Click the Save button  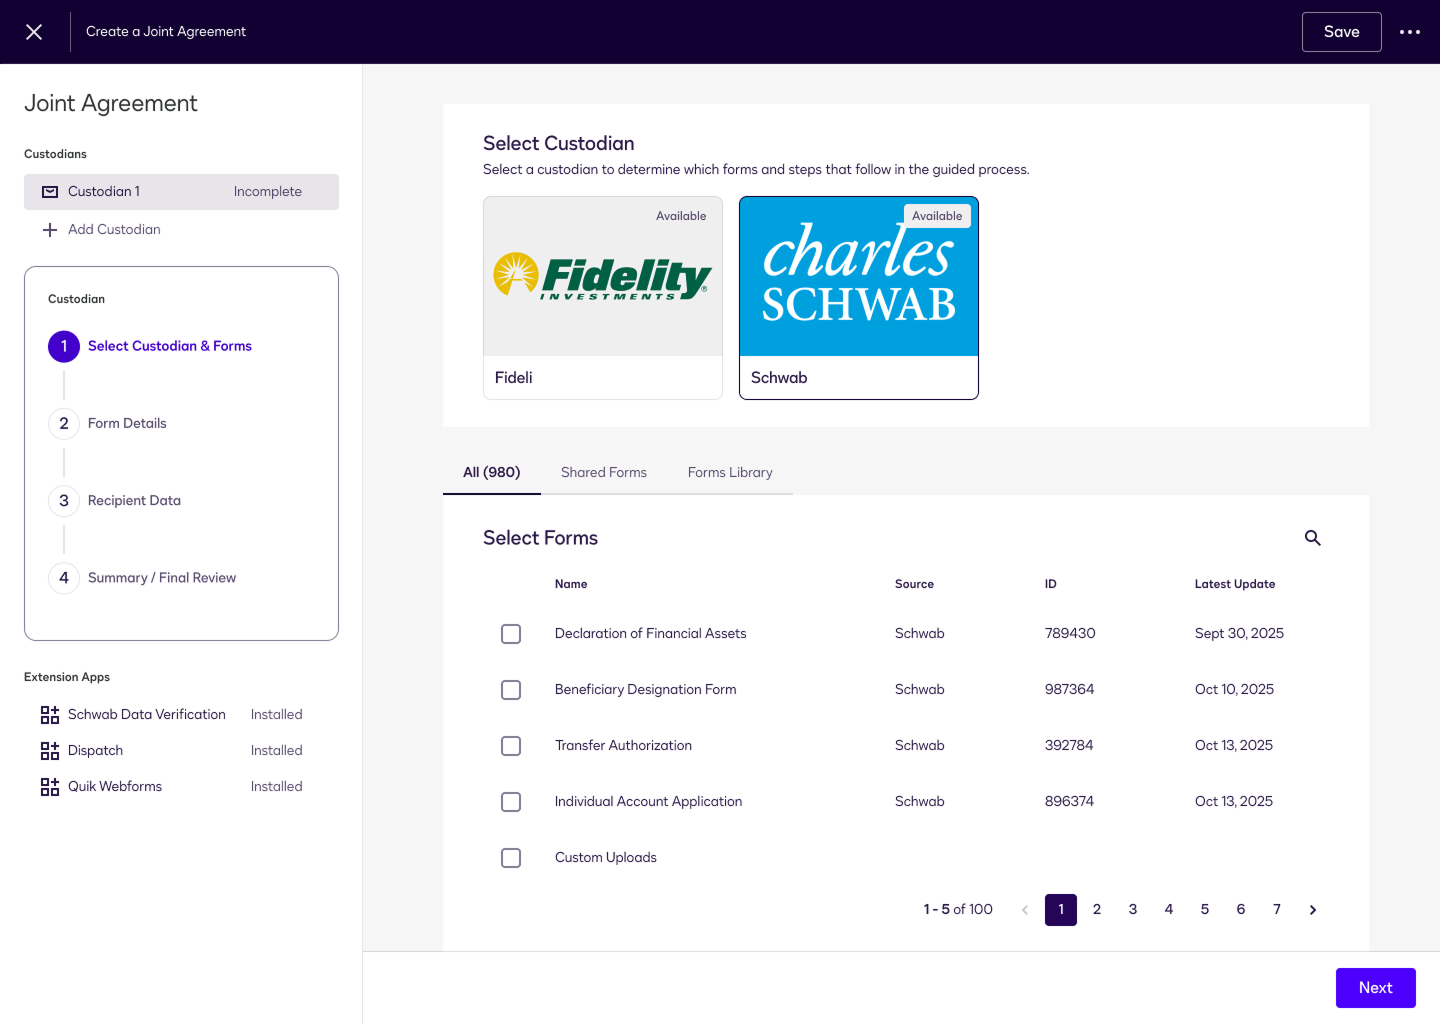pos(1341,32)
